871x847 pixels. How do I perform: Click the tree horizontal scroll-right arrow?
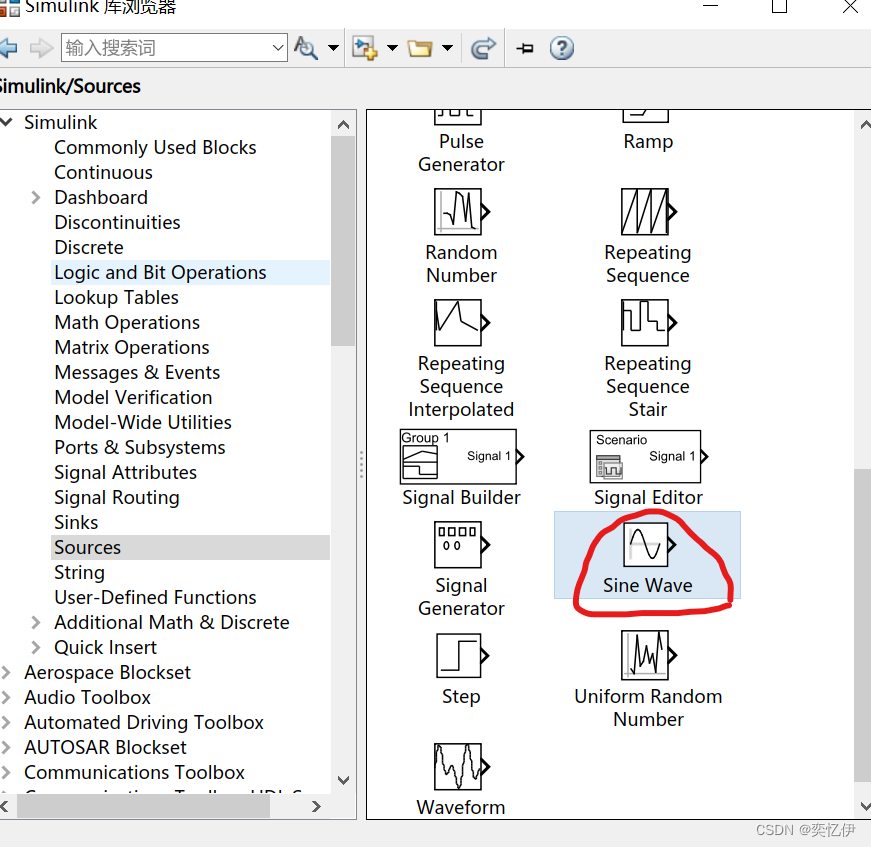coord(316,806)
